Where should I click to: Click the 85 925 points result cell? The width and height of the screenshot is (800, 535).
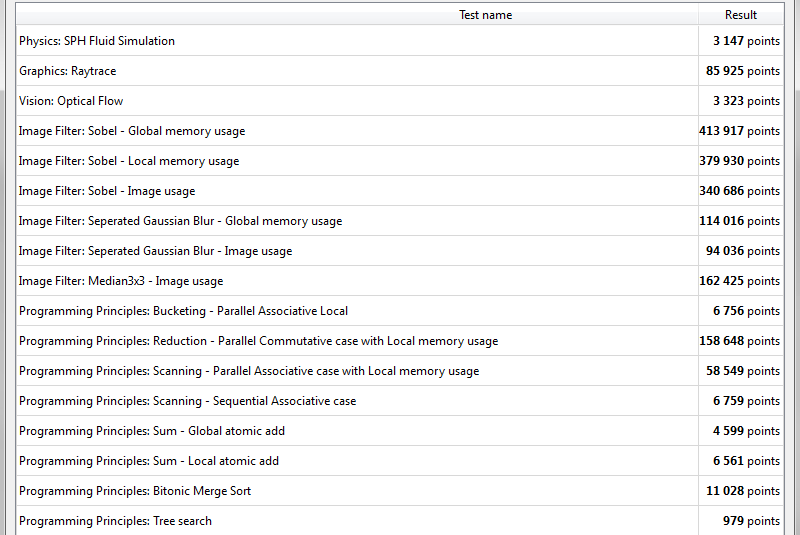coord(742,71)
